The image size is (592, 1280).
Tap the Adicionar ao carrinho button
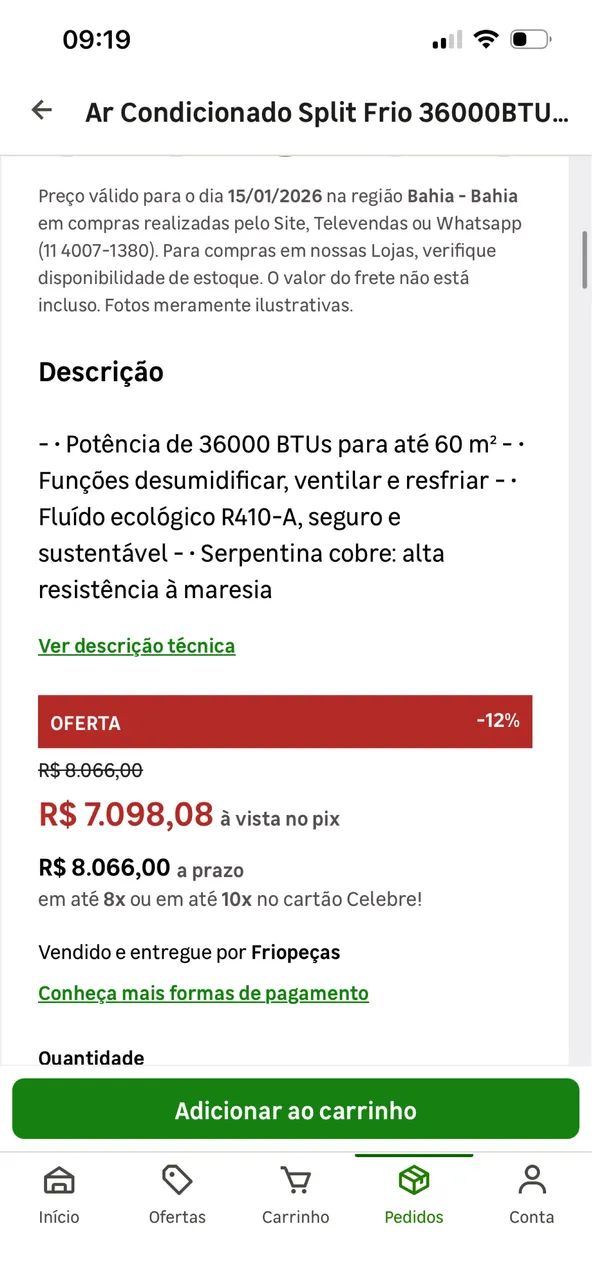296,1109
